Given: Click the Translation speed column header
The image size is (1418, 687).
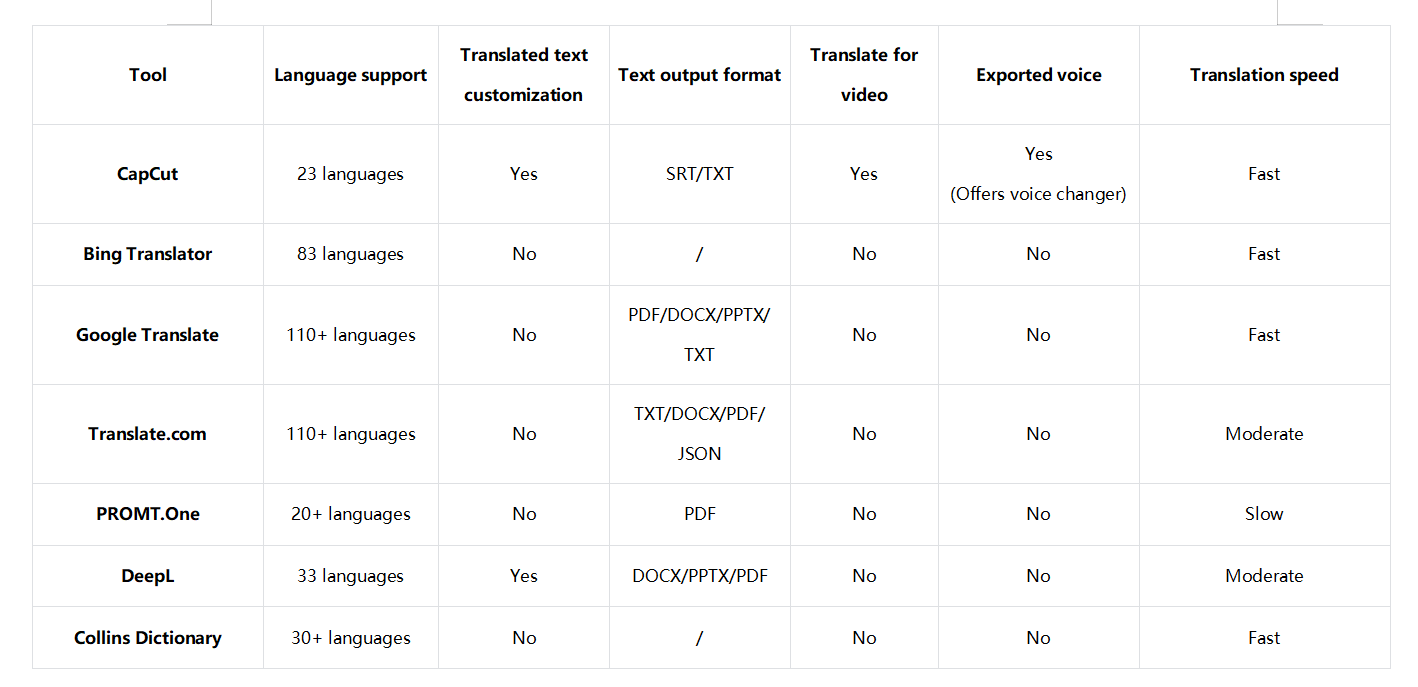Looking at the screenshot, I should (1263, 75).
